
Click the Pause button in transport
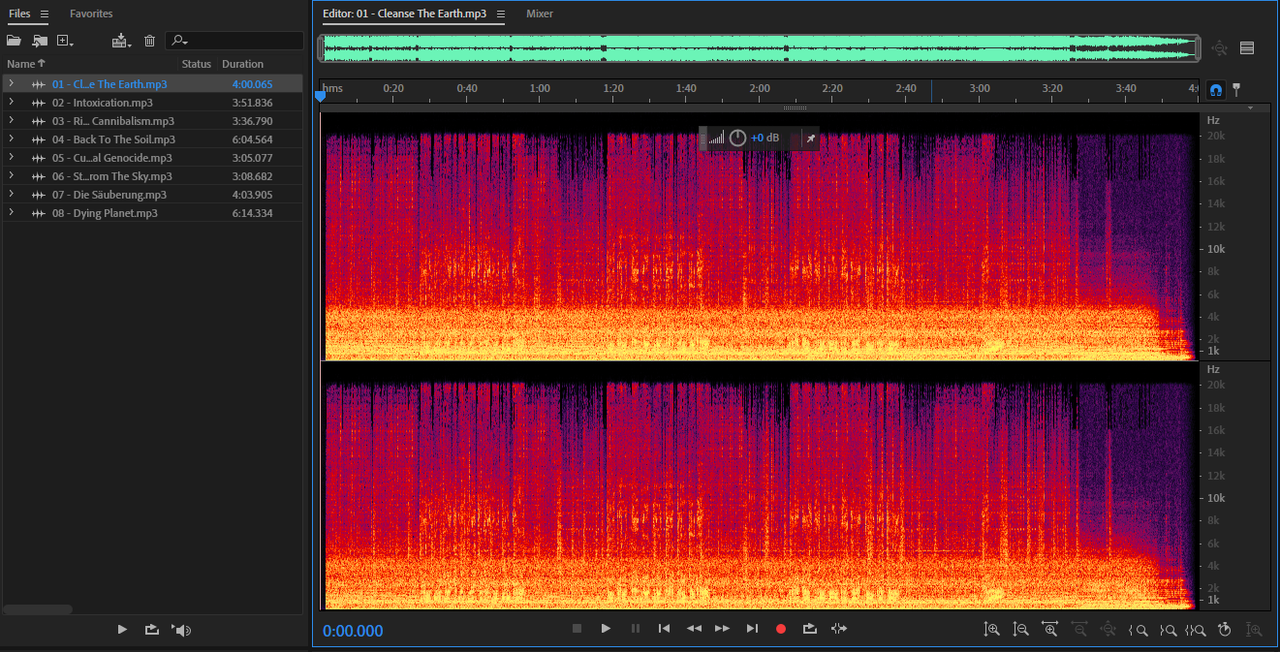tap(635, 628)
